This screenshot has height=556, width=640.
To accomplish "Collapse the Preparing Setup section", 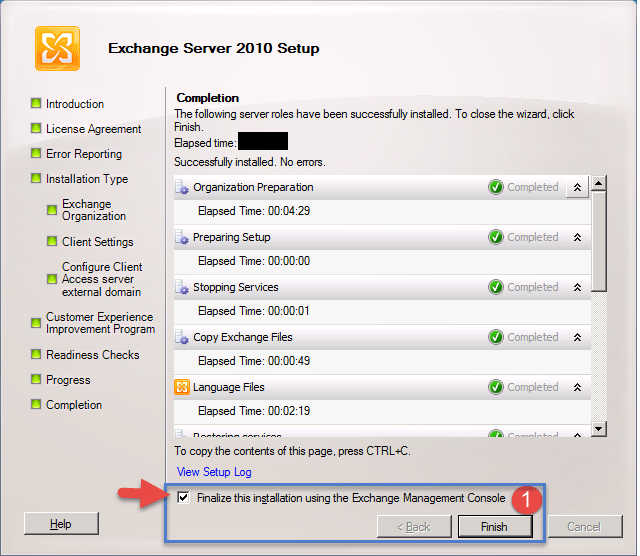I will click(x=577, y=237).
